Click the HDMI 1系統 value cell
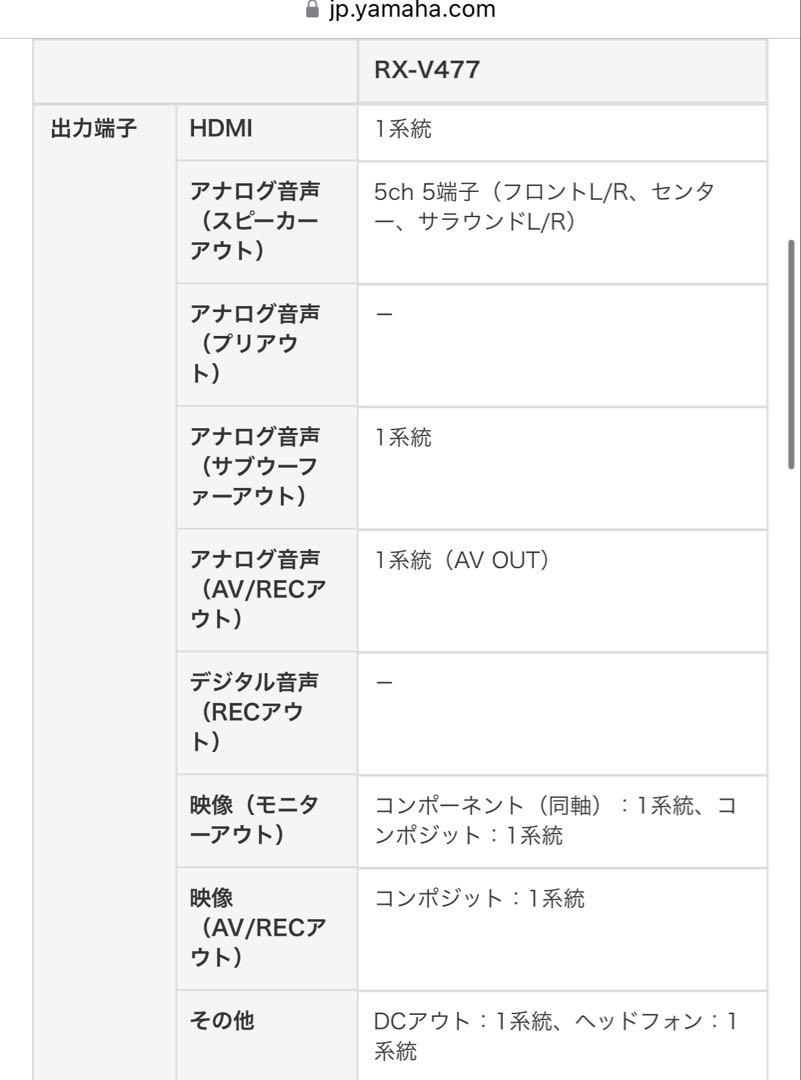801x1080 pixels. point(562,133)
